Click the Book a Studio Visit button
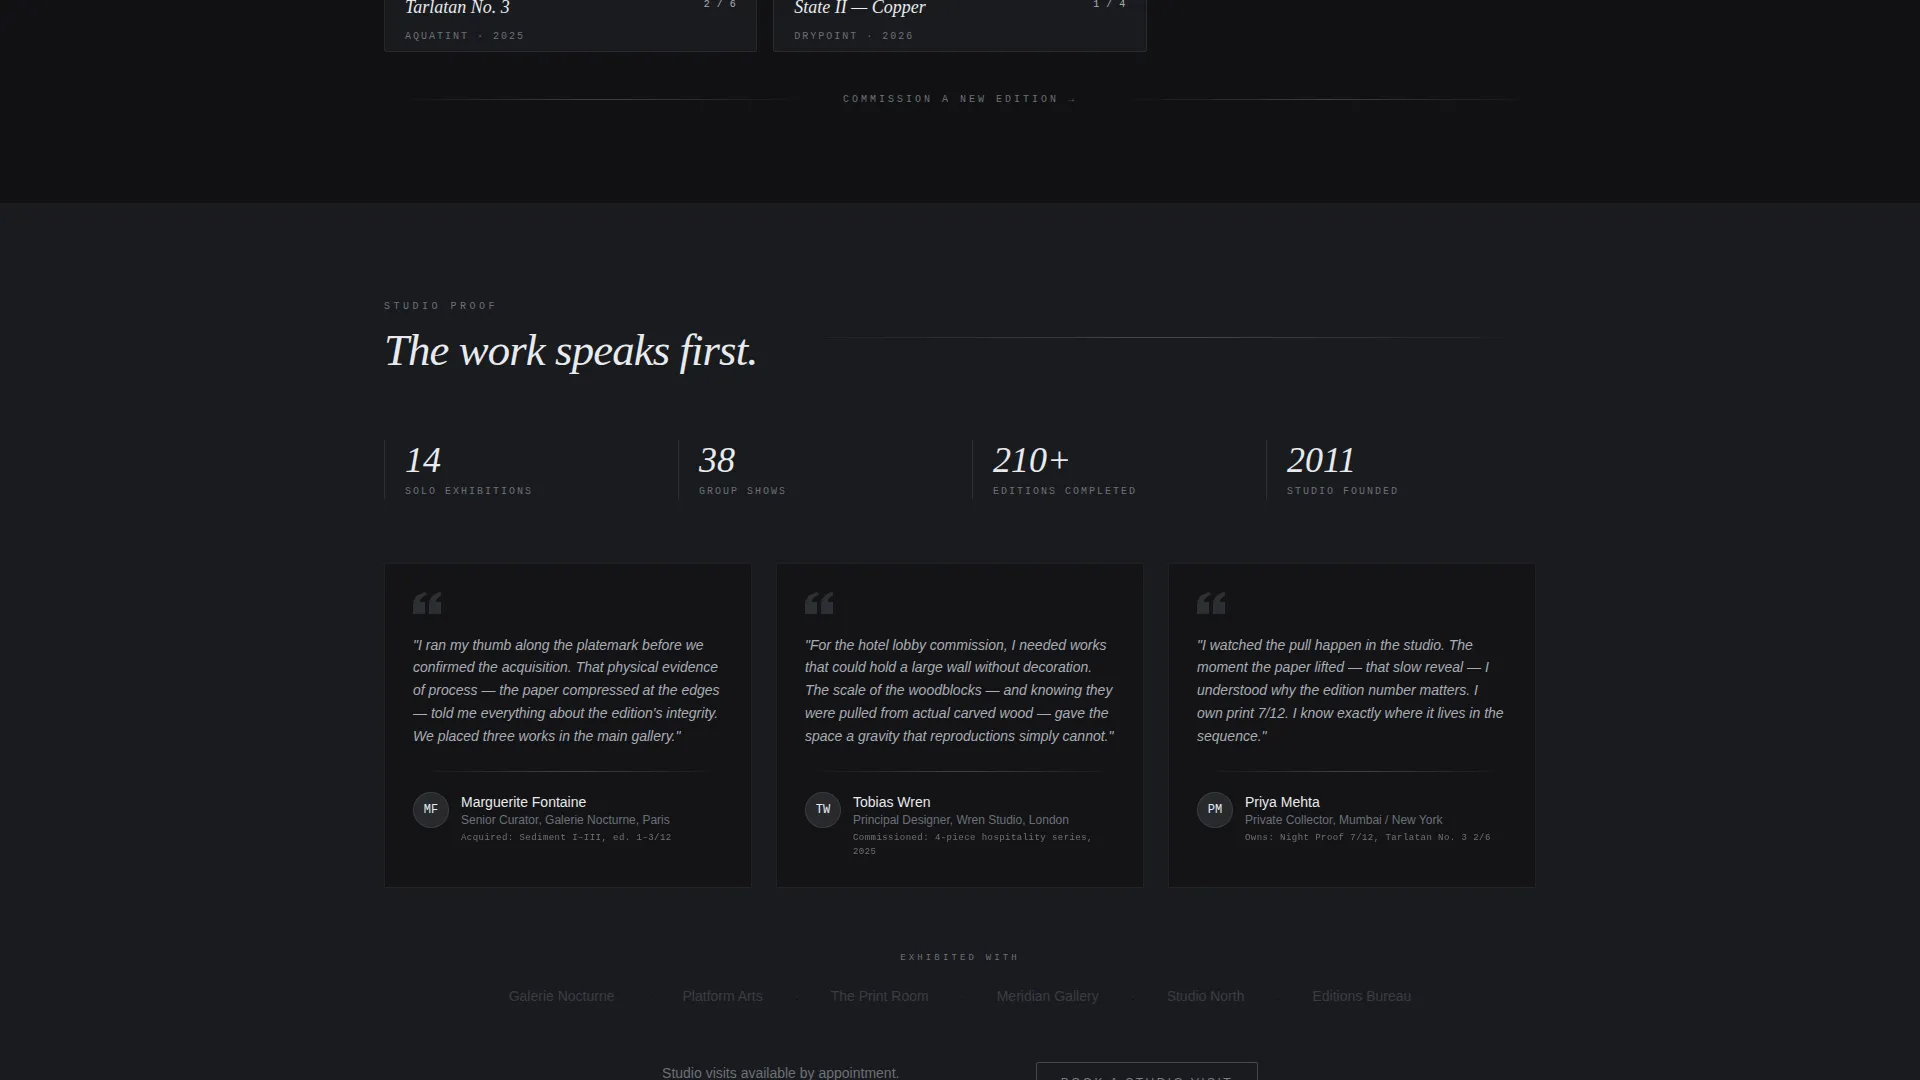Viewport: 1920px width, 1080px height. click(1146, 1071)
